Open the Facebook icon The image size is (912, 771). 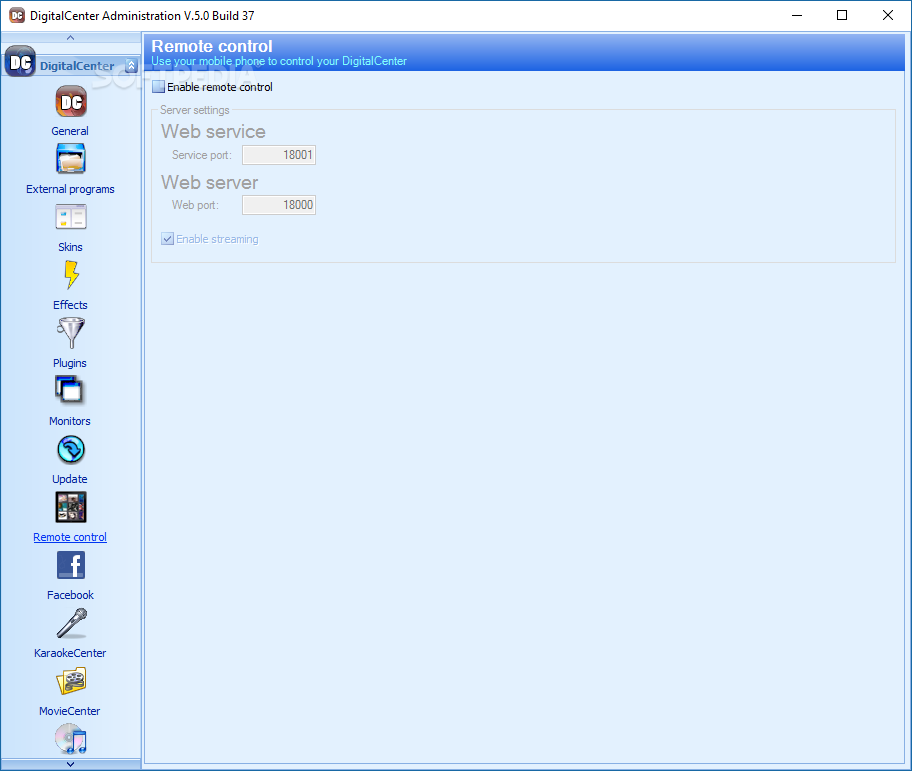71,565
